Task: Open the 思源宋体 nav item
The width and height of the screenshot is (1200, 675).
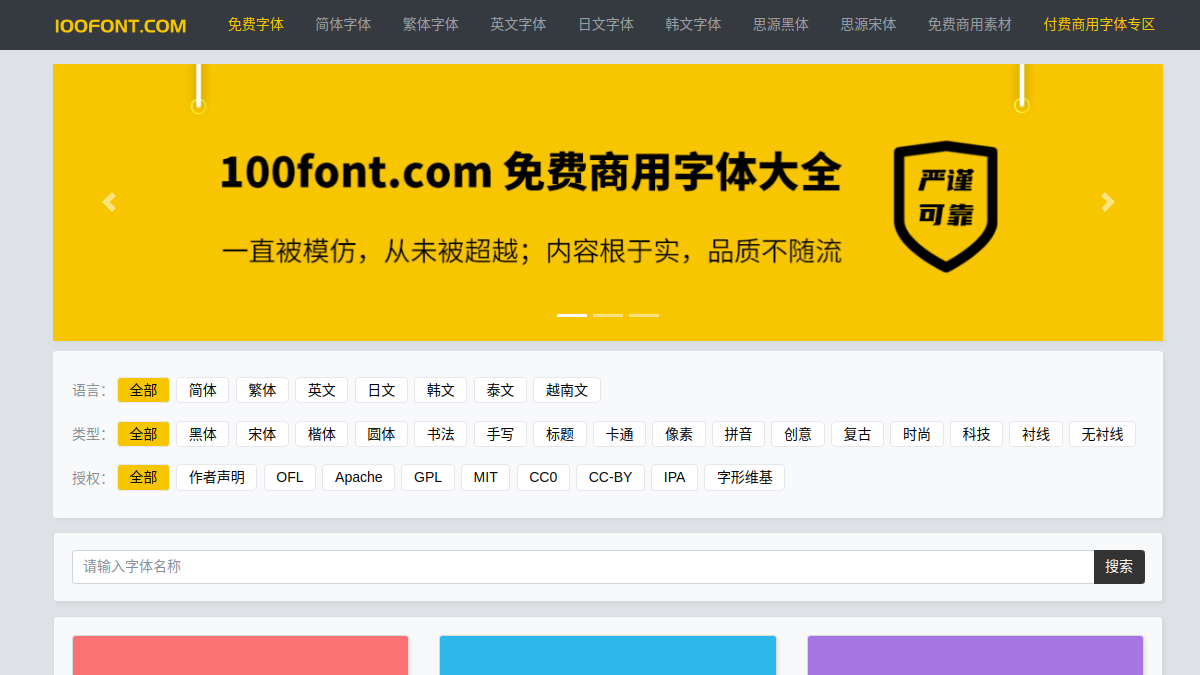Action: pos(868,24)
